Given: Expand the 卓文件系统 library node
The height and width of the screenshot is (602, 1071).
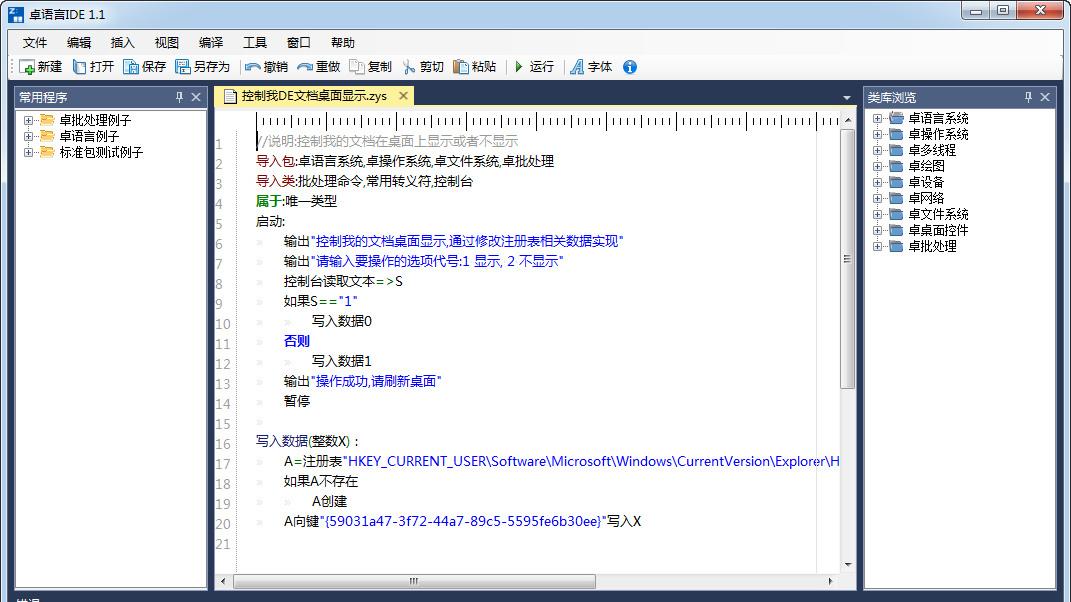Looking at the screenshot, I should pyautogui.click(x=877, y=215).
